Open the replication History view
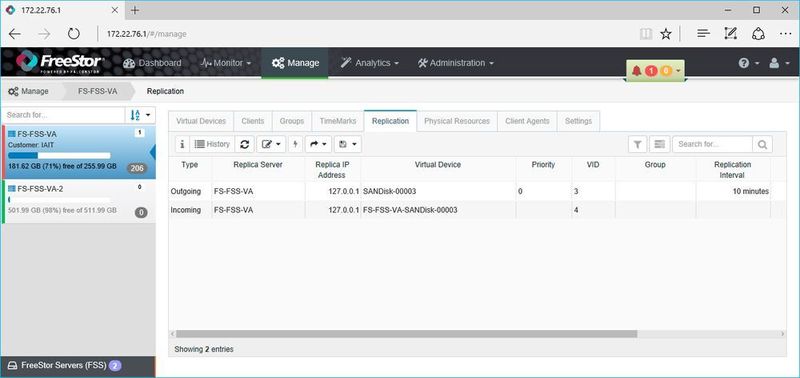 point(212,144)
